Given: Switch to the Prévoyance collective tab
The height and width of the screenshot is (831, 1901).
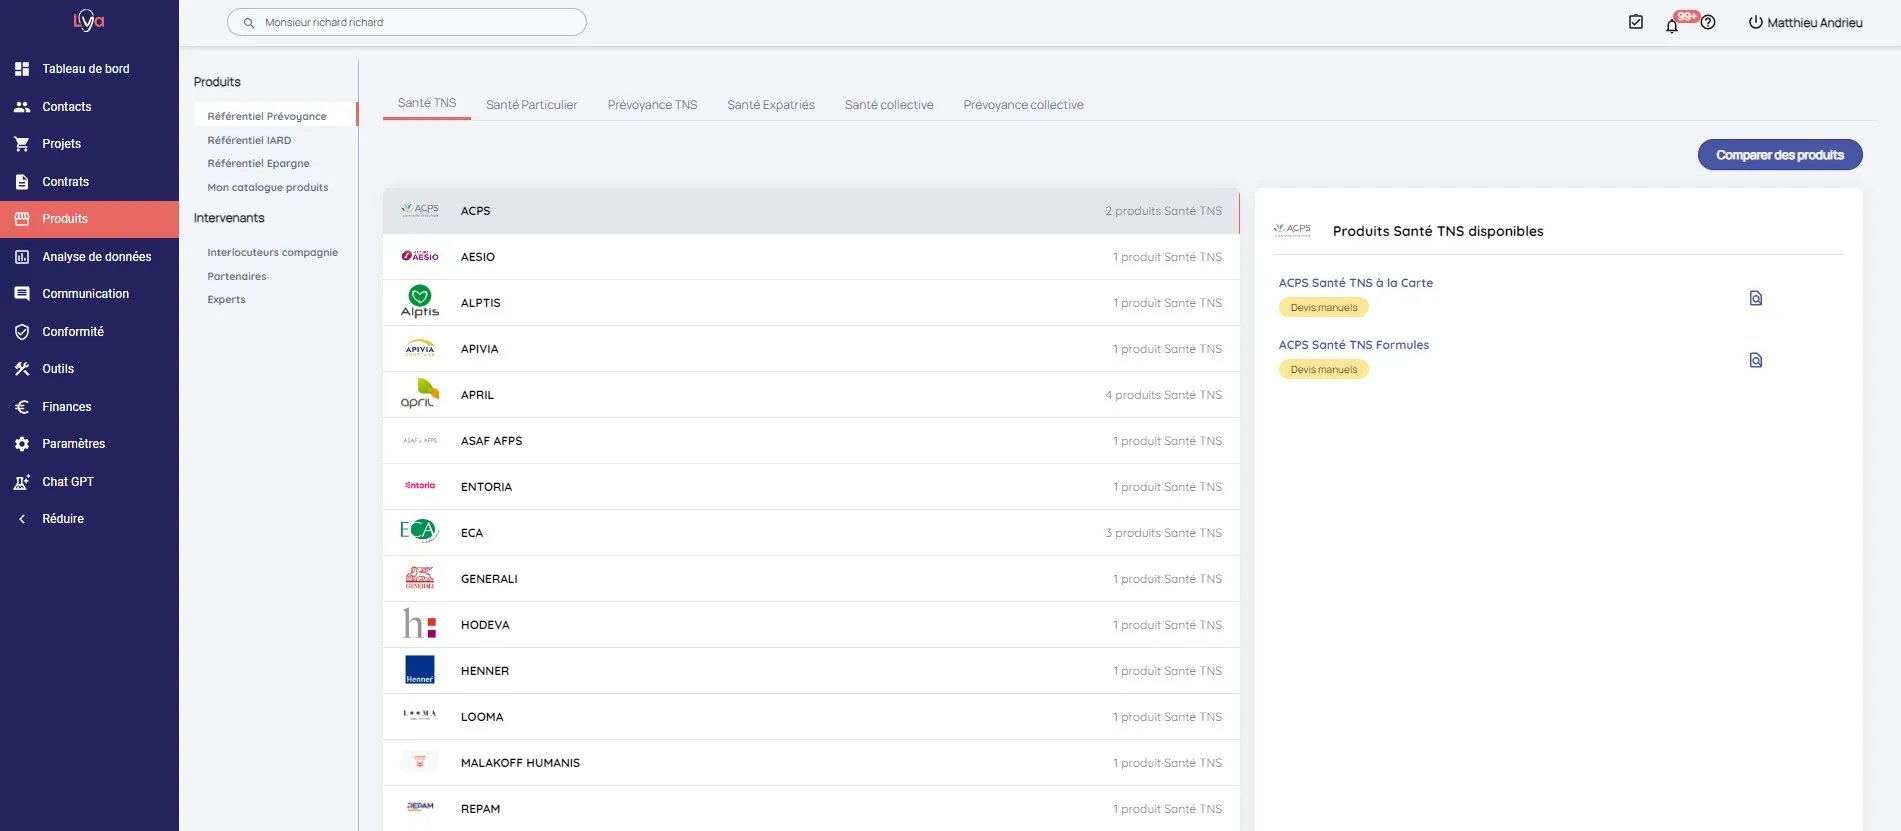Looking at the screenshot, I should click(x=1023, y=105).
